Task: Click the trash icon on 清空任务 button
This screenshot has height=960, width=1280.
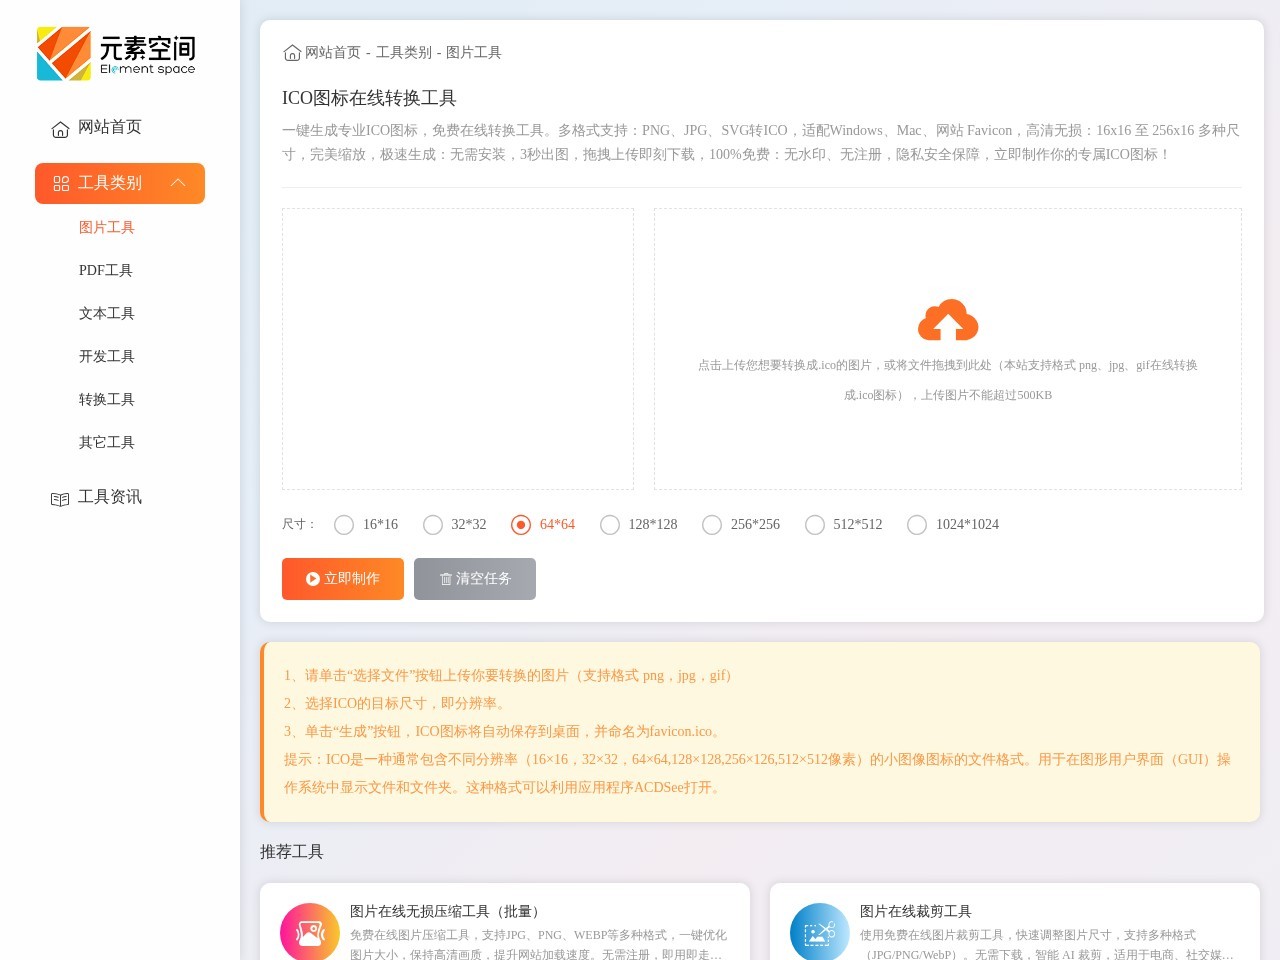Action: [446, 579]
